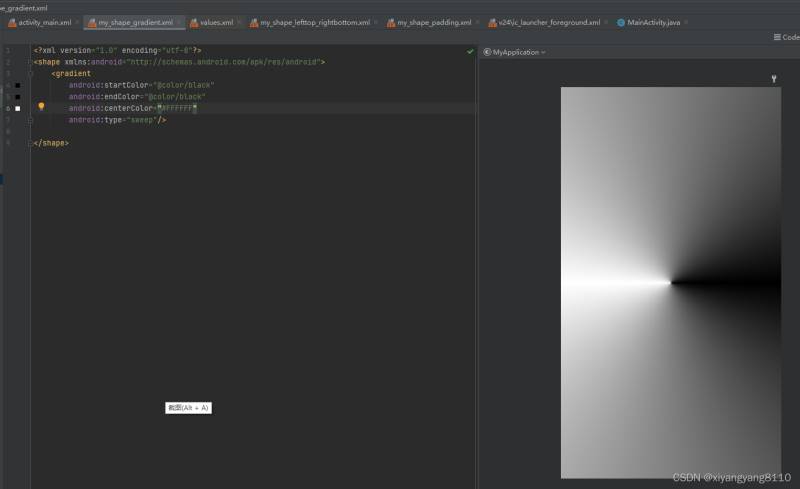Image resolution: width=800 pixels, height=489 pixels.
Task: Click the android:type "sweep" value
Action: coord(142,120)
